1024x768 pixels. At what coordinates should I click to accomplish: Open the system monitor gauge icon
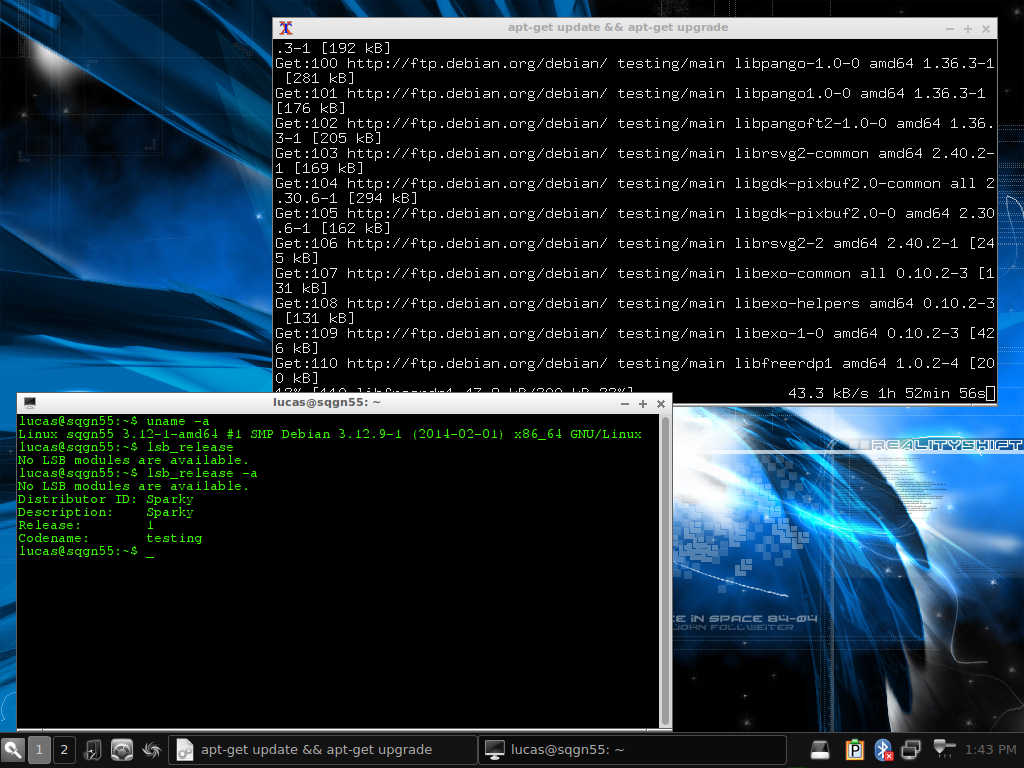coord(122,750)
